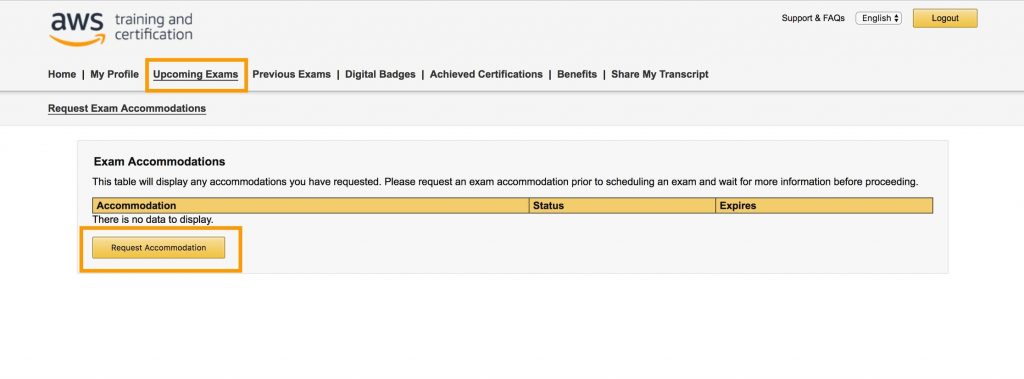The image size is (1024, 379).
Task: Navigate to Digital Badges
Action: tap(380, 74)
